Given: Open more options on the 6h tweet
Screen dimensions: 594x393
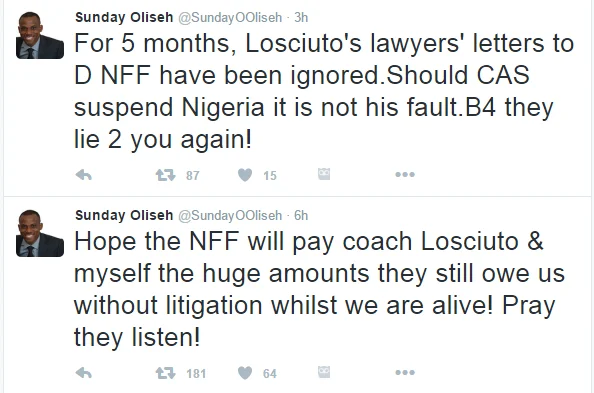Looking at the screenshot, I should [x=405, y=373].
